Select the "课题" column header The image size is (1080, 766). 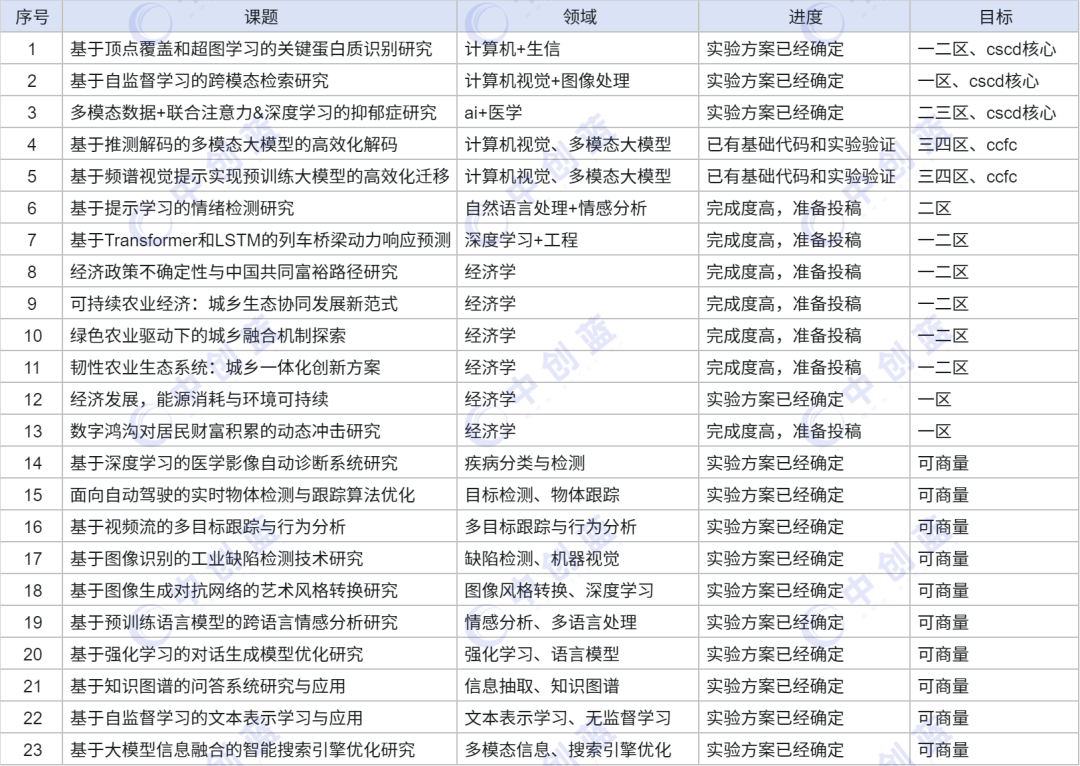pos(260,17)
